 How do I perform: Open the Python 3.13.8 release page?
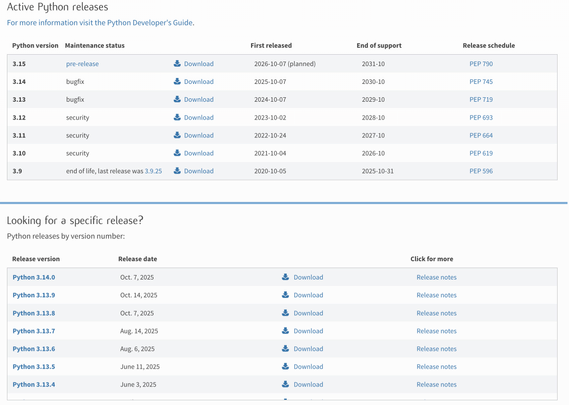[x=34, y=313]
